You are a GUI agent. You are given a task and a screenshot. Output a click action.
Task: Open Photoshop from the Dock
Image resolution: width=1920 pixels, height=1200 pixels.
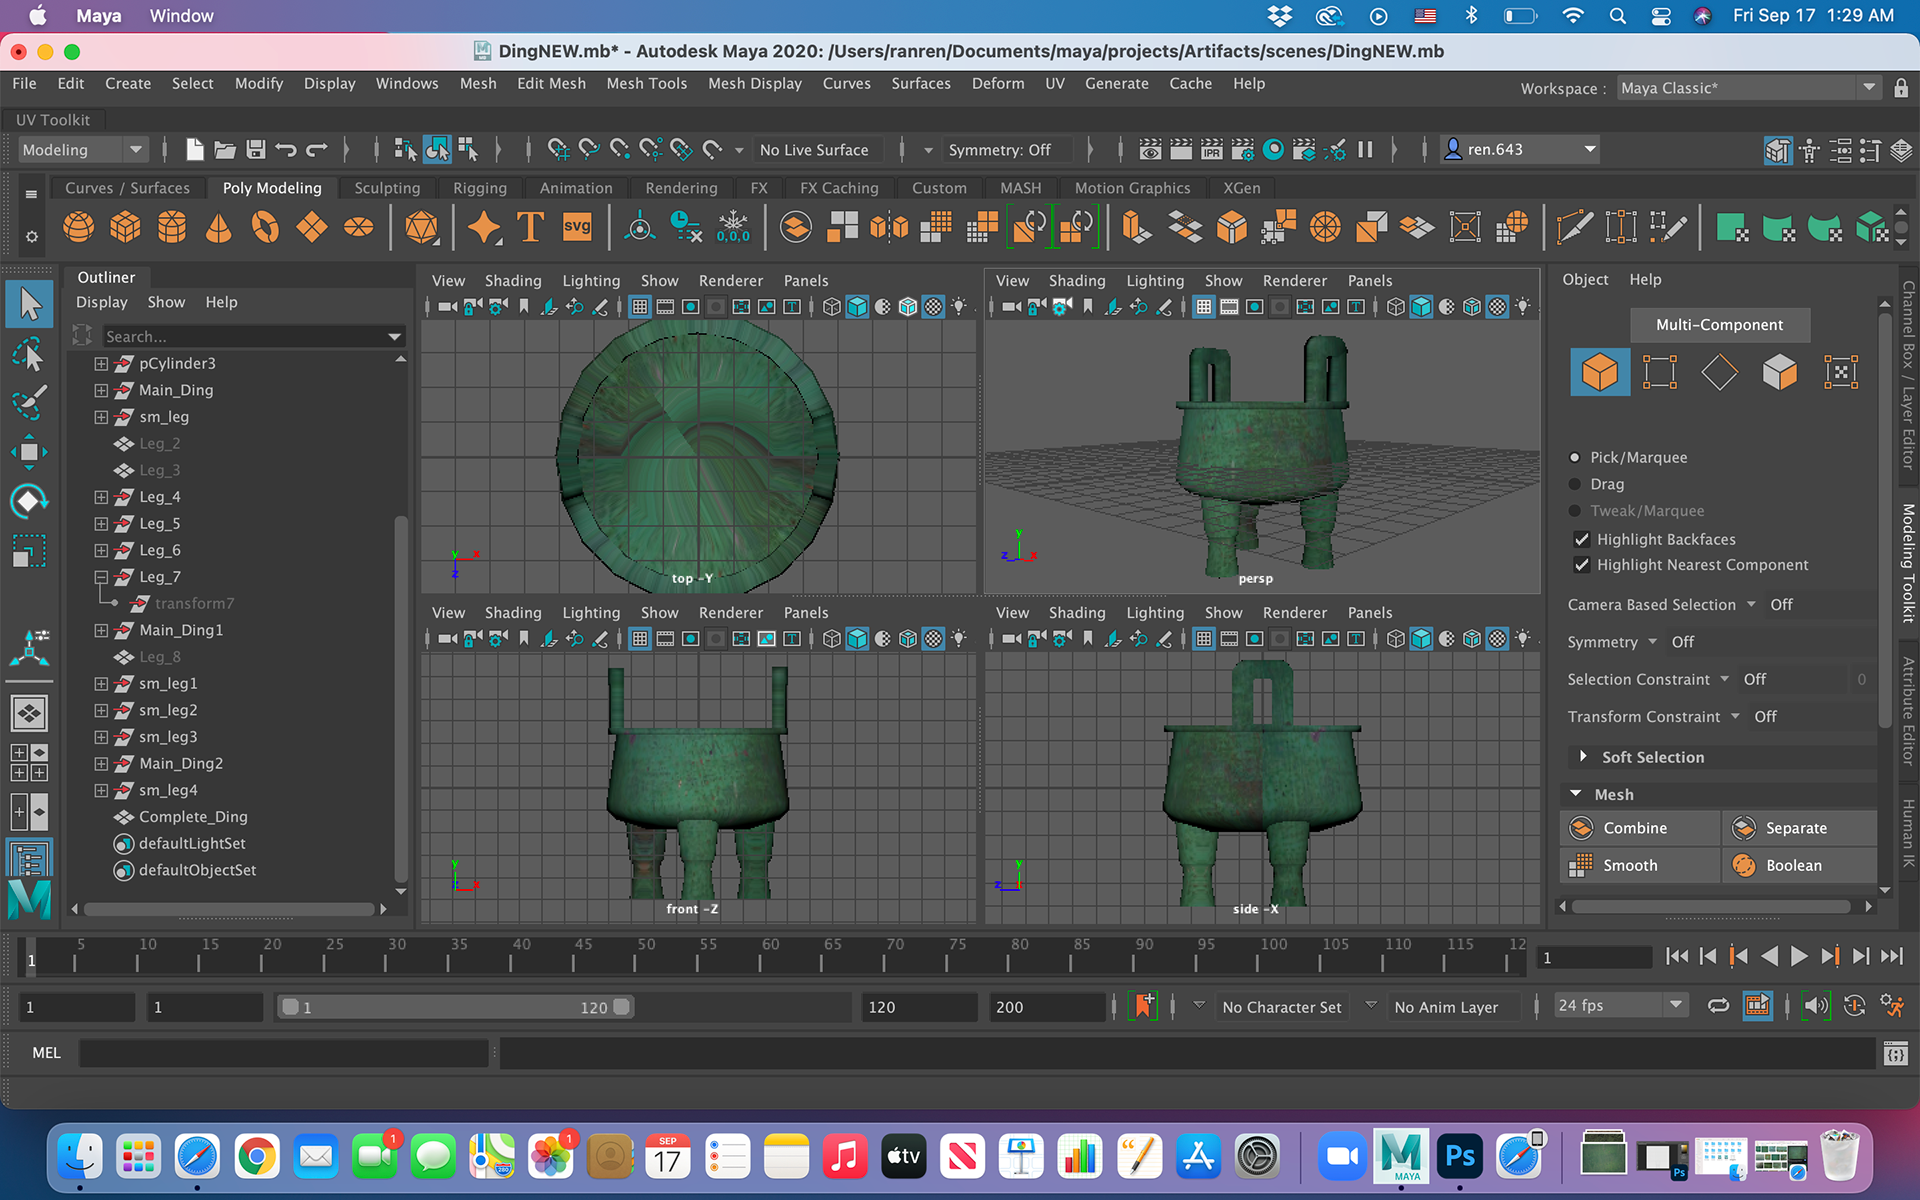pyautogui.click(x=1460, y=1157)
